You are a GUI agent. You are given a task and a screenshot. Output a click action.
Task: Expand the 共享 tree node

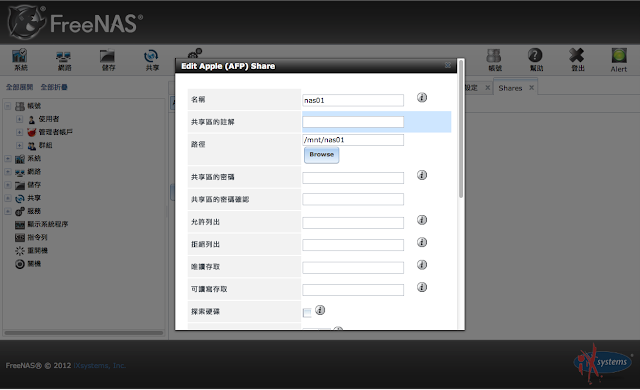tap(7, 198)
